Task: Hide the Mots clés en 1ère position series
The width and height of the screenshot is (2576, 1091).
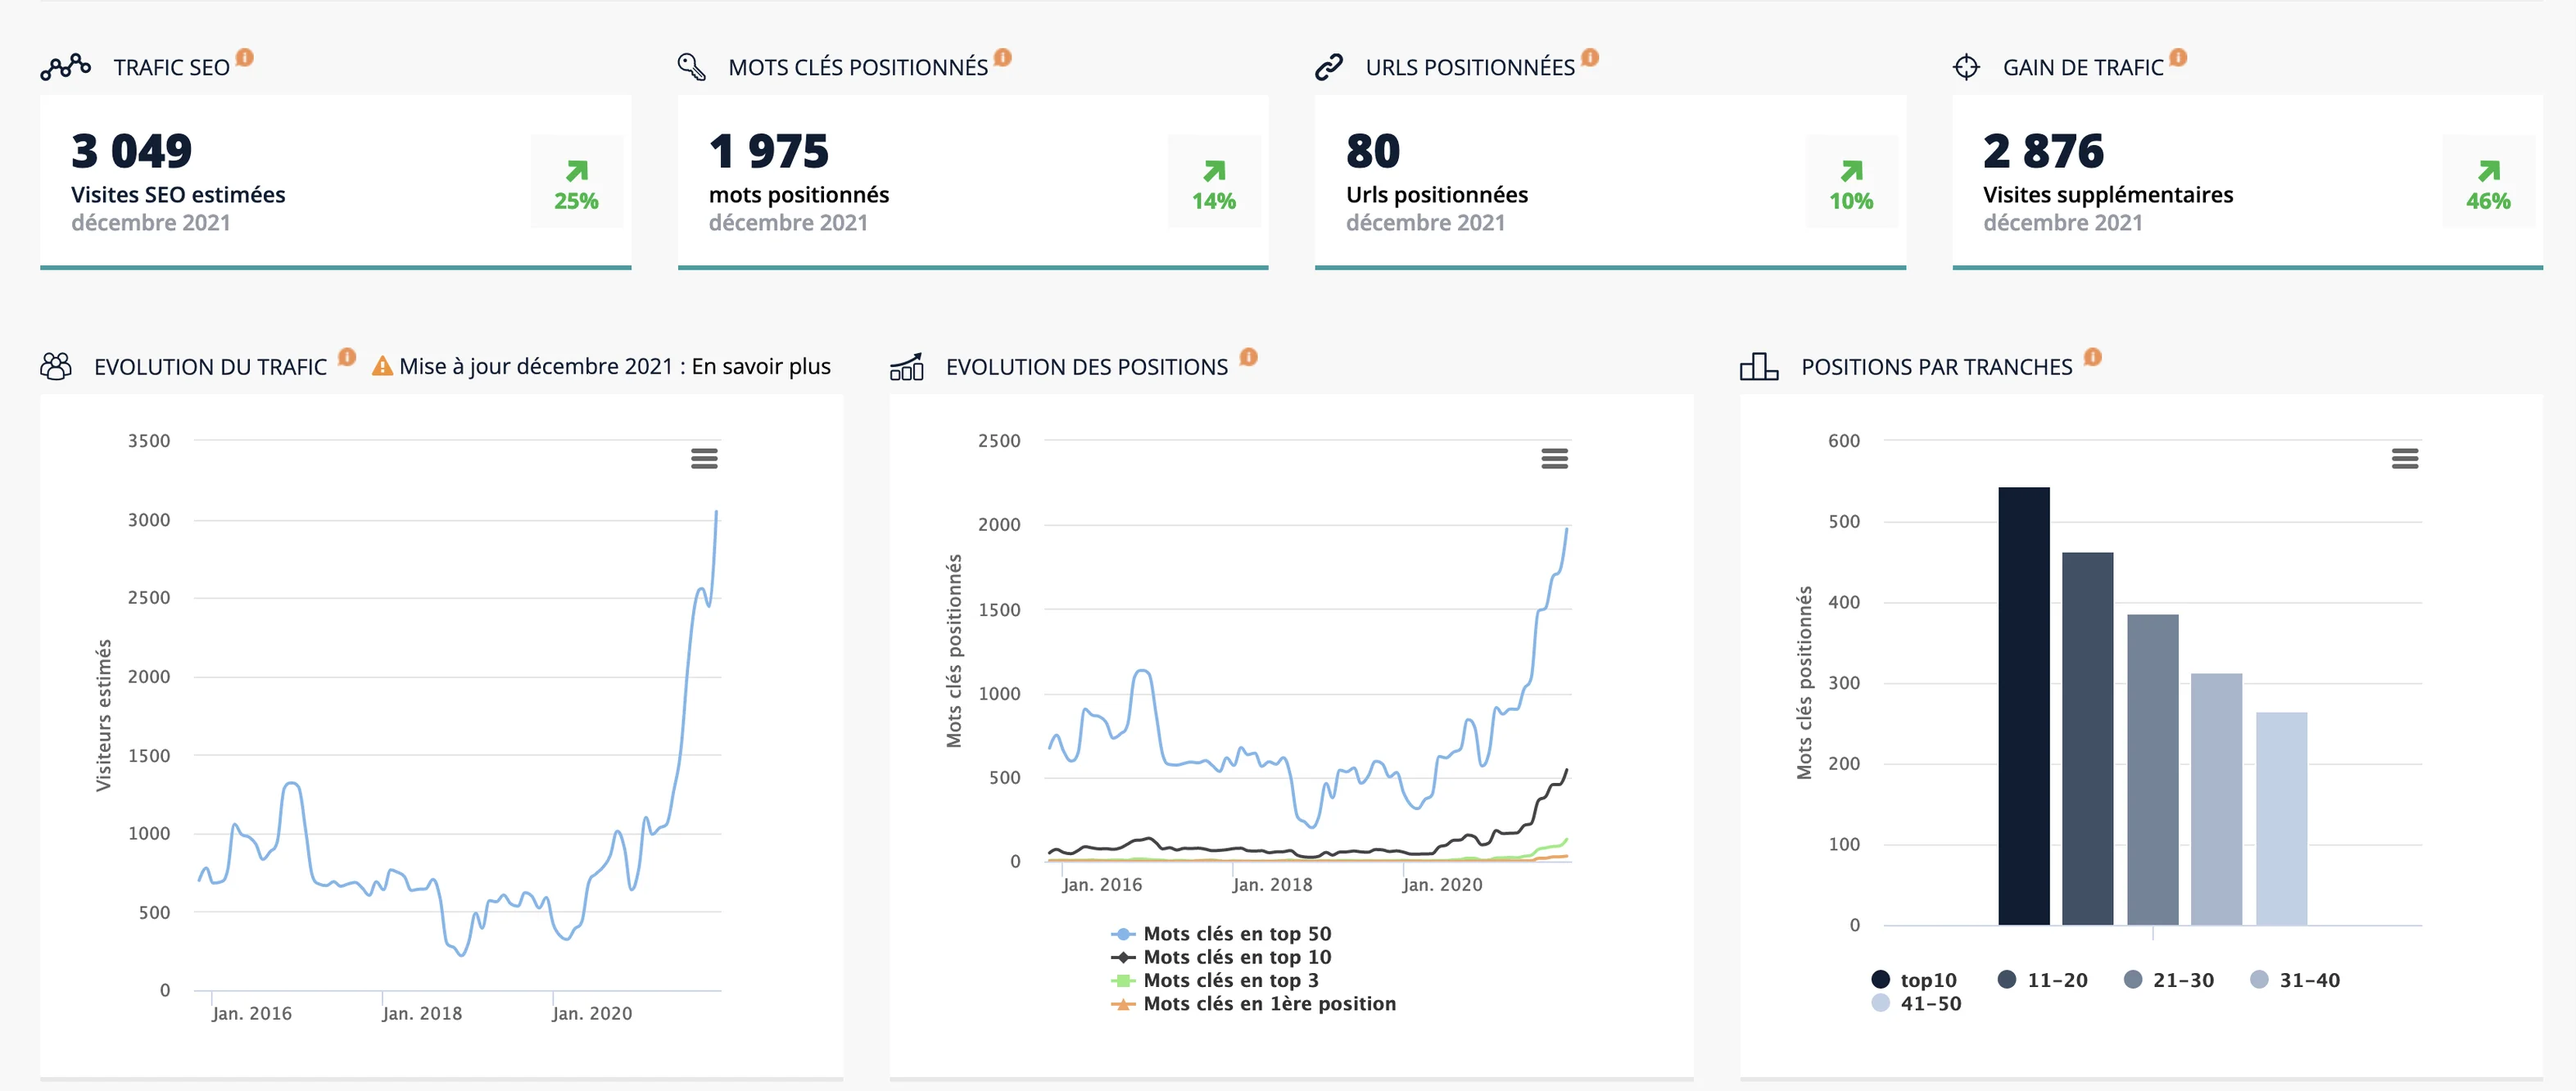Action: click(x=1253, y=1003)
